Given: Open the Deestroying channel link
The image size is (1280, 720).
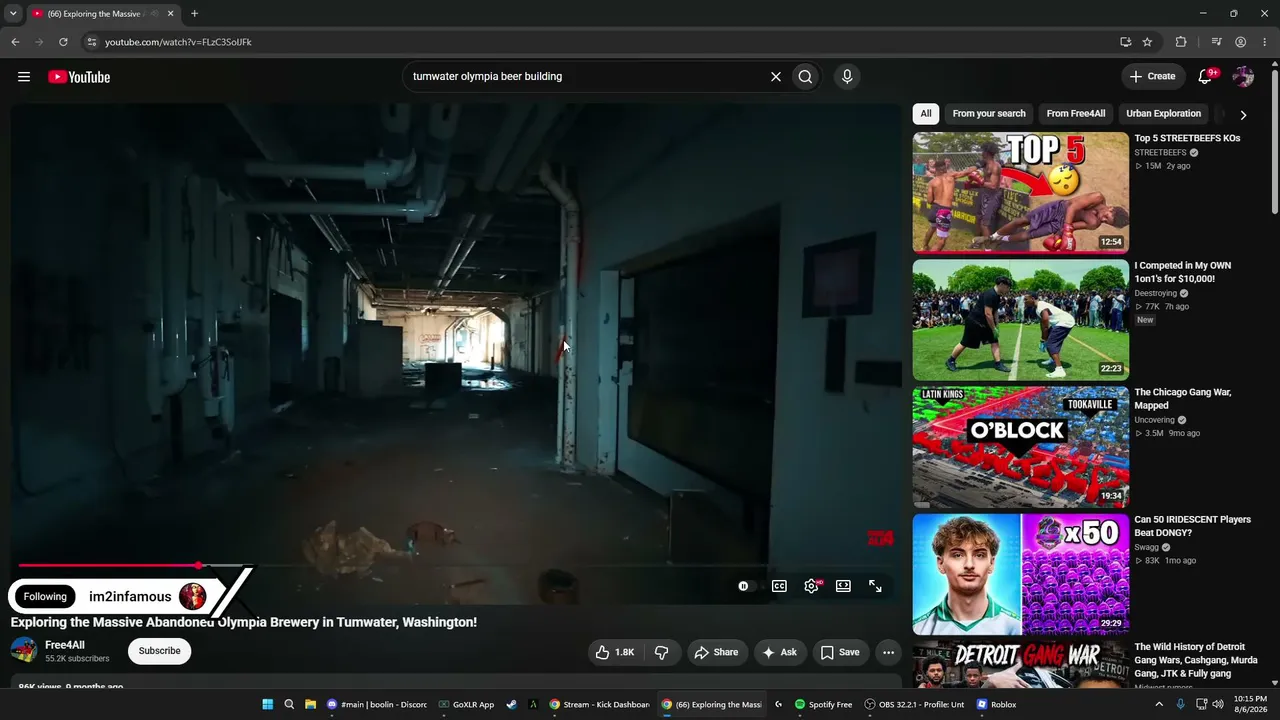Looking at the screenshot, I should coord(1156,294).
